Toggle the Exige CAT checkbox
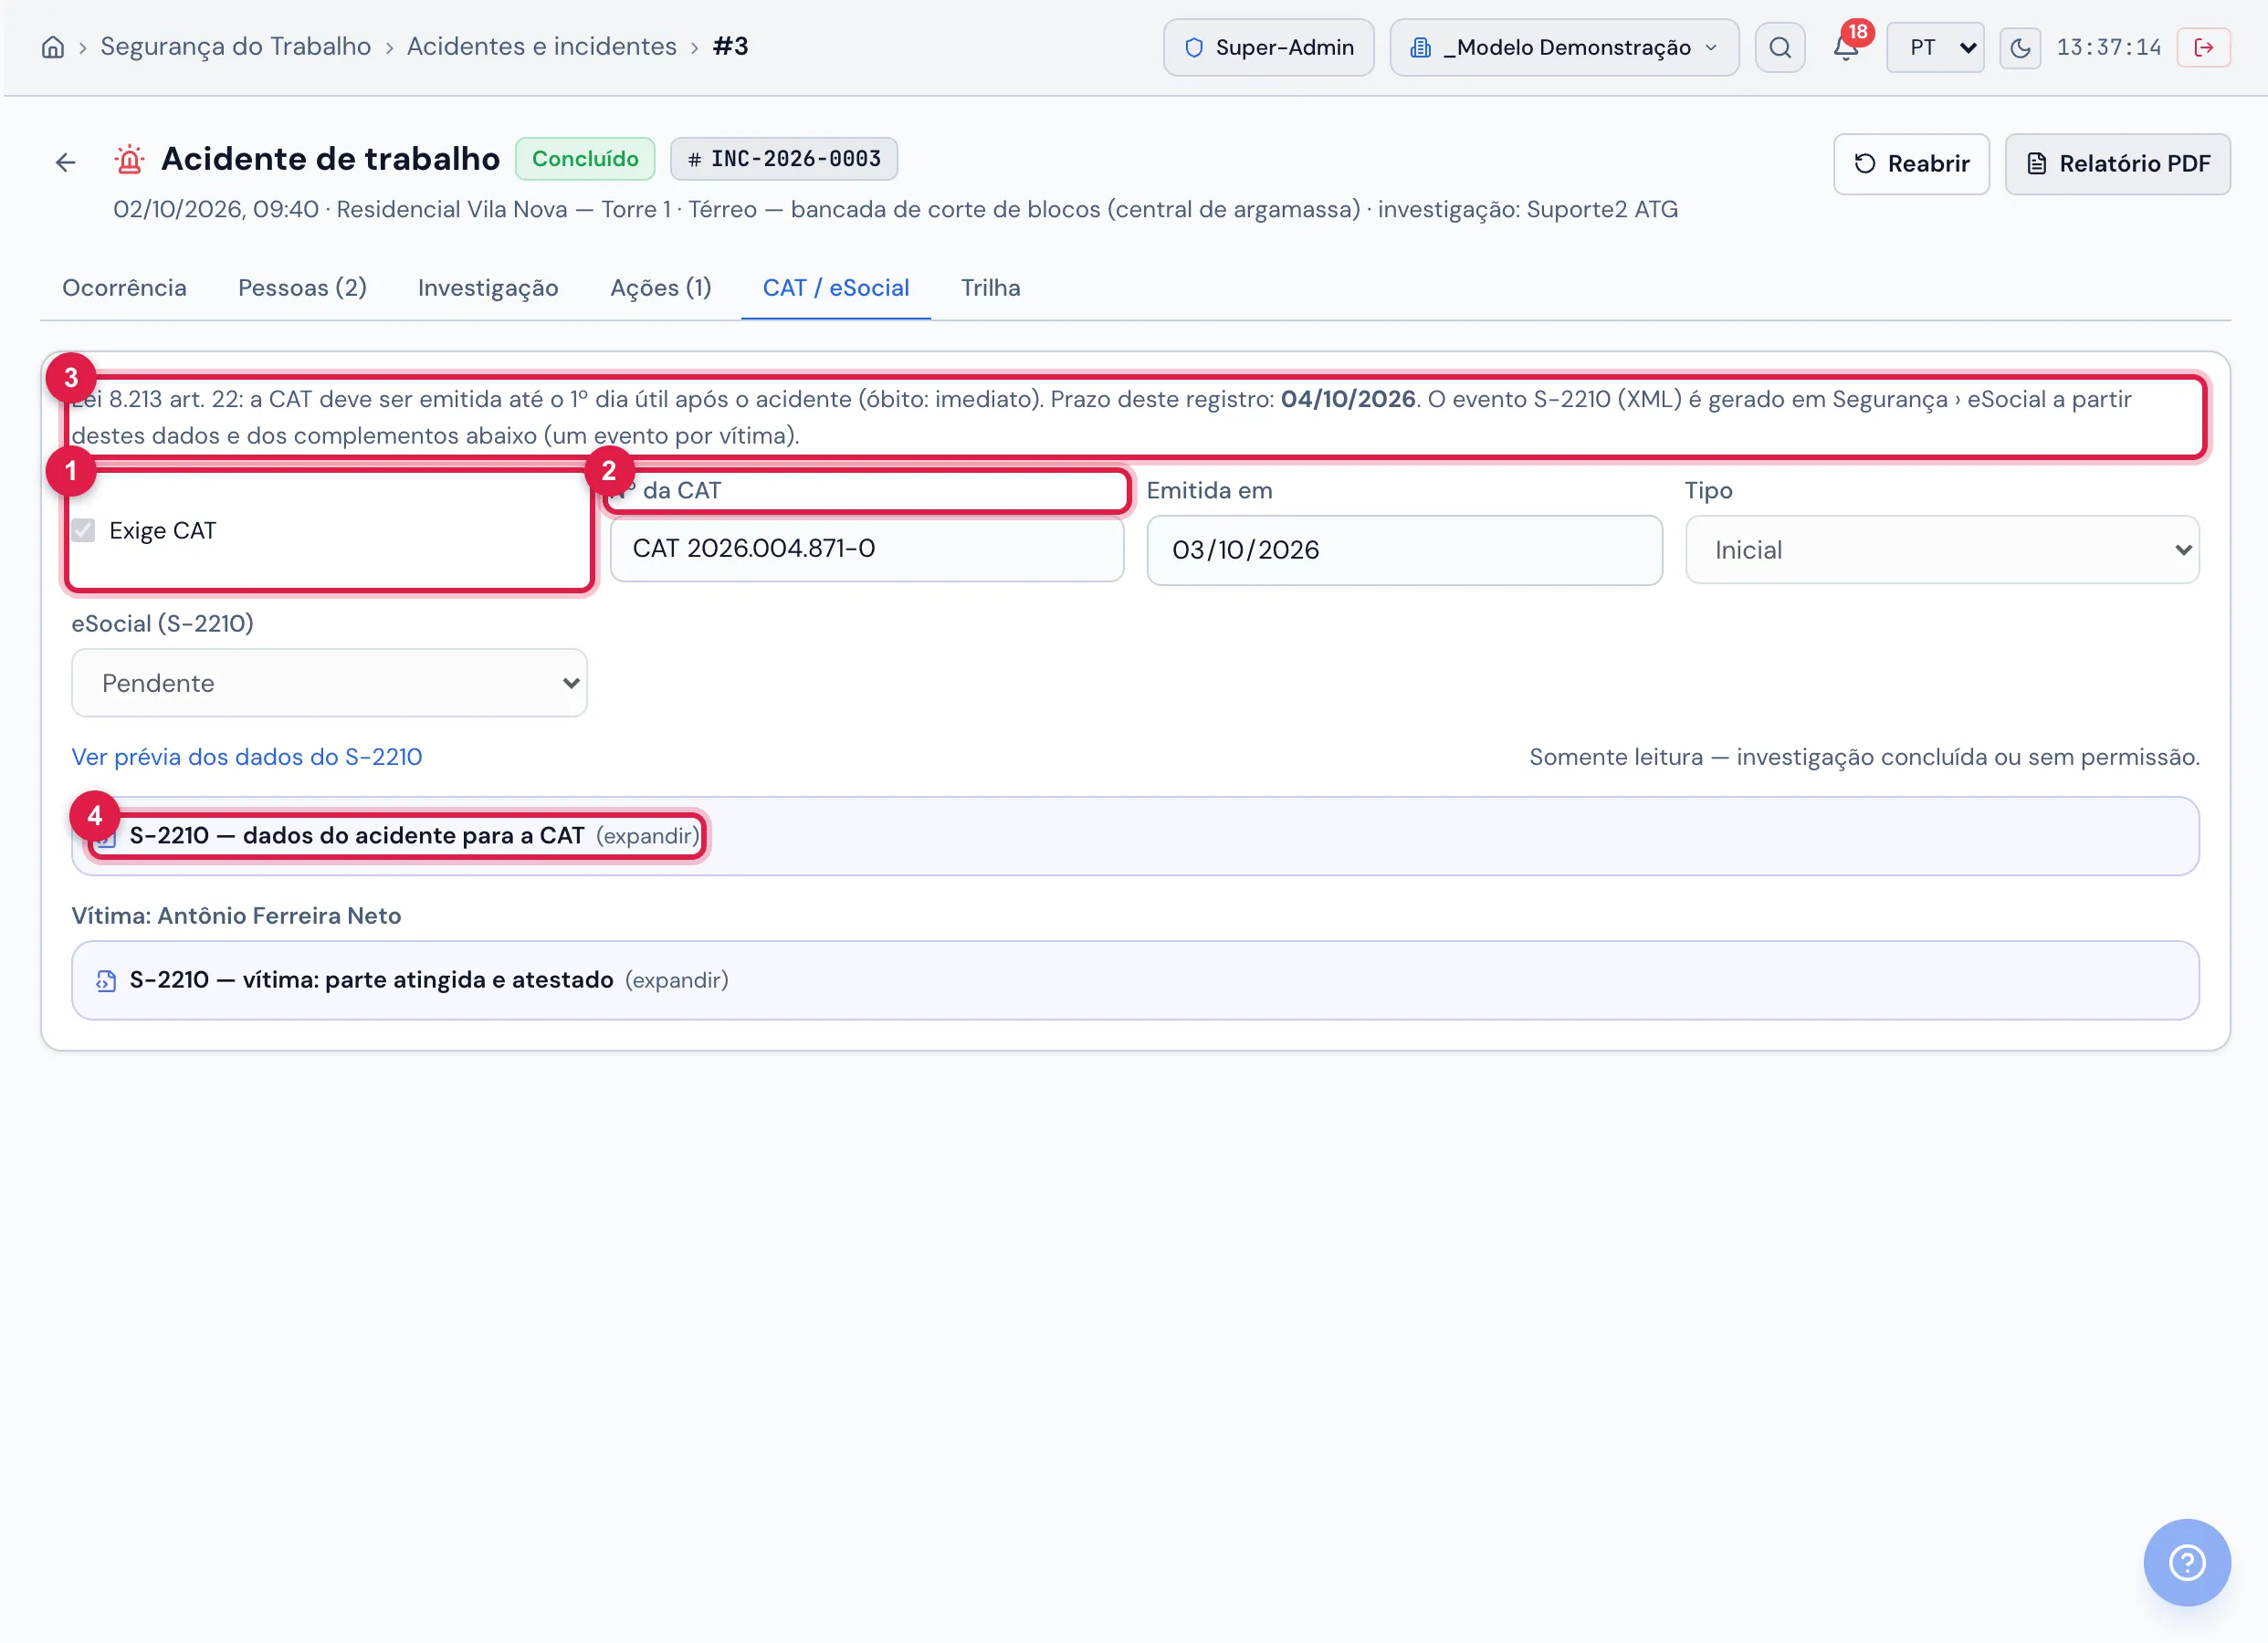2268x1643 pixels. [x=84, y=530]
